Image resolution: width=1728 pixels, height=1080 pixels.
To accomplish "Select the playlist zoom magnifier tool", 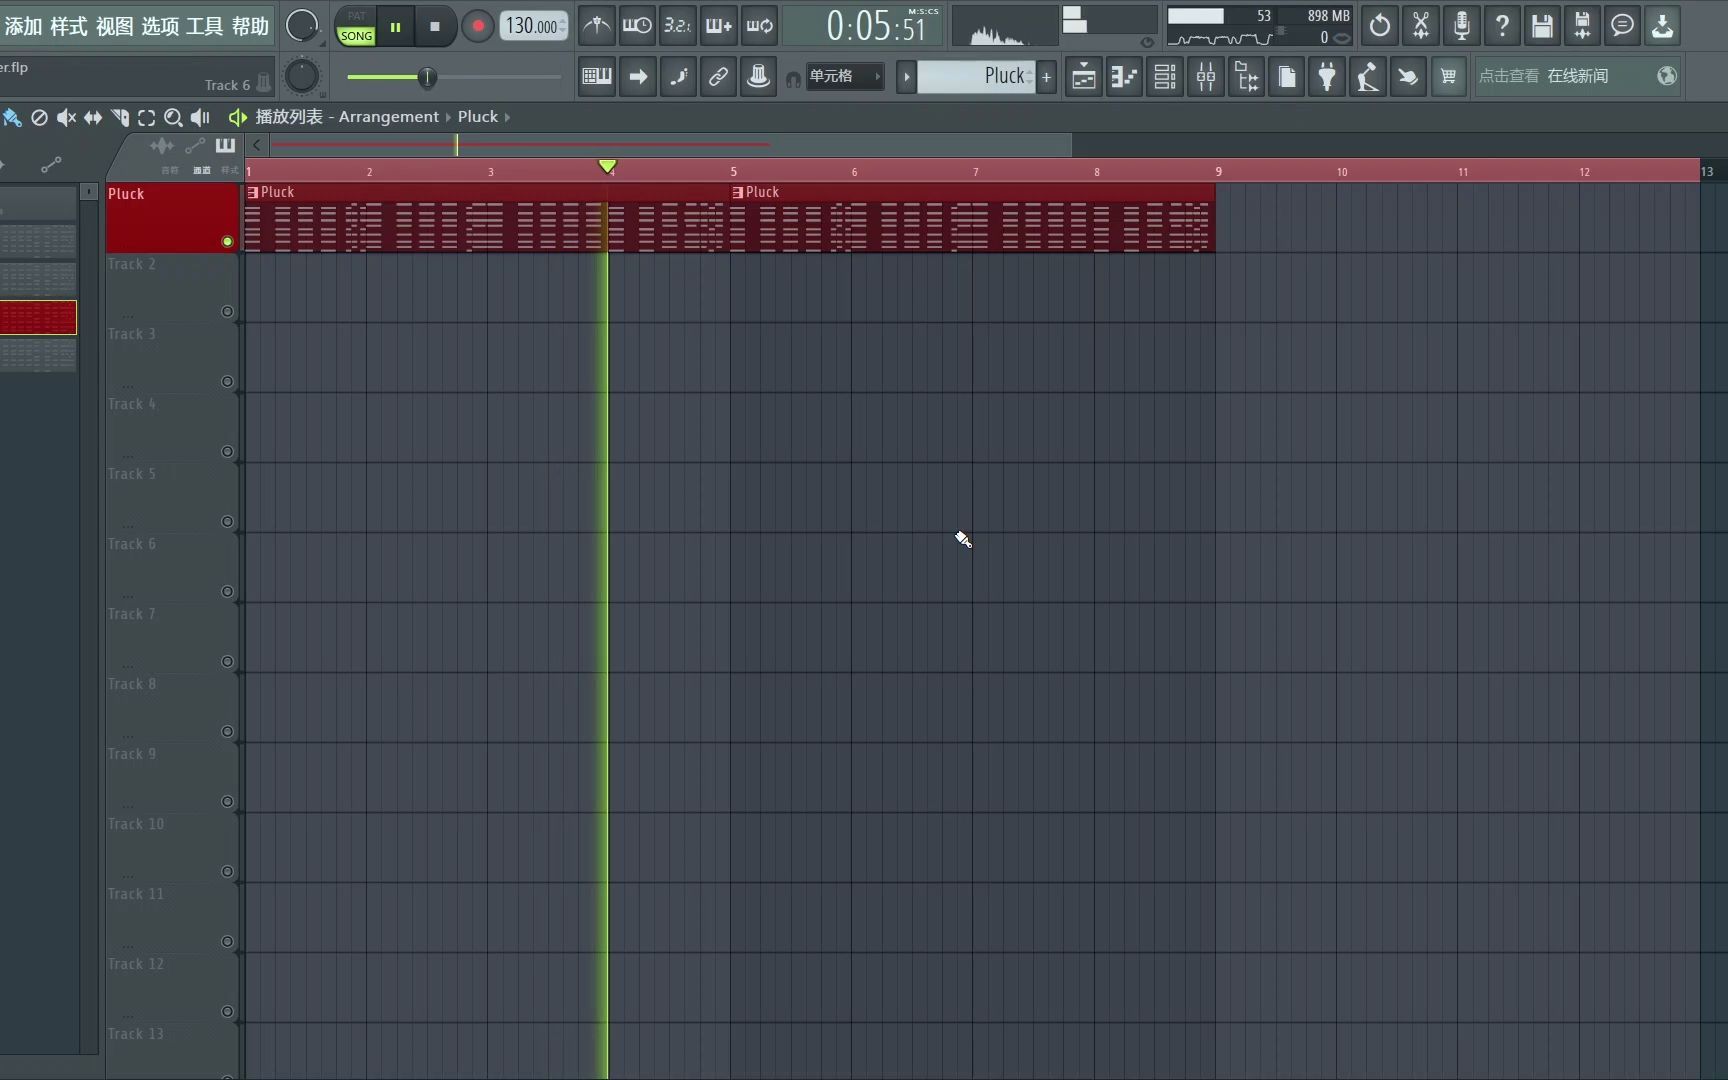I will coord(173,117).
